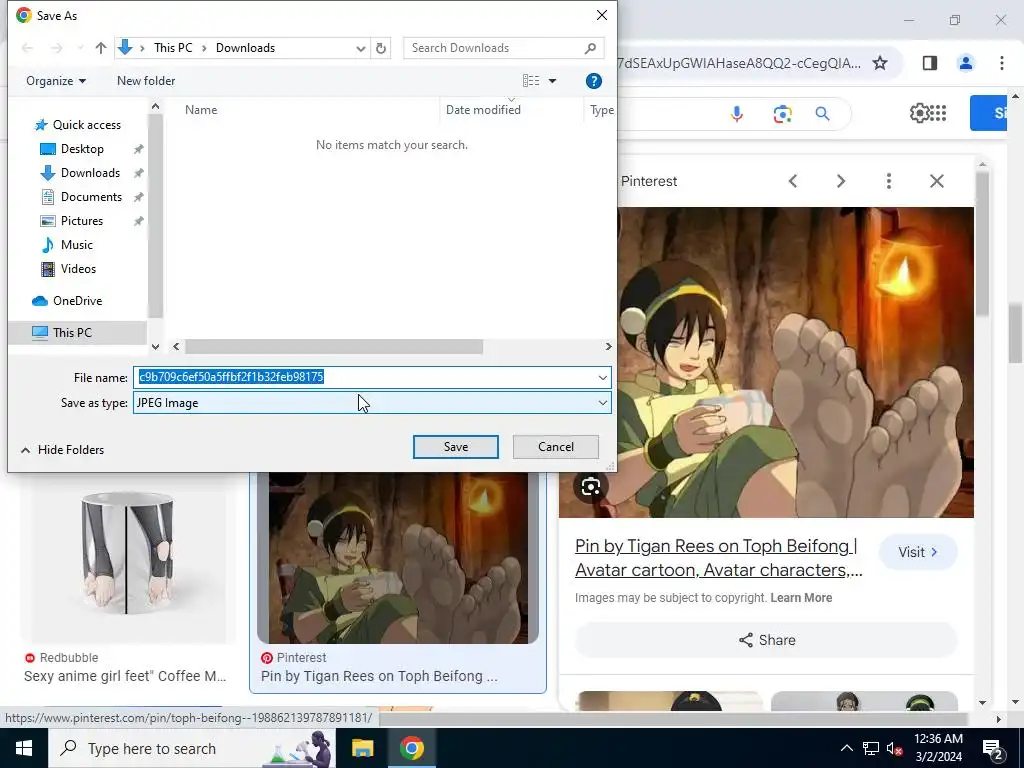Open File Explorer from taskbar
This screenshot has height=768, width=1024.
[x=362, y=748]
